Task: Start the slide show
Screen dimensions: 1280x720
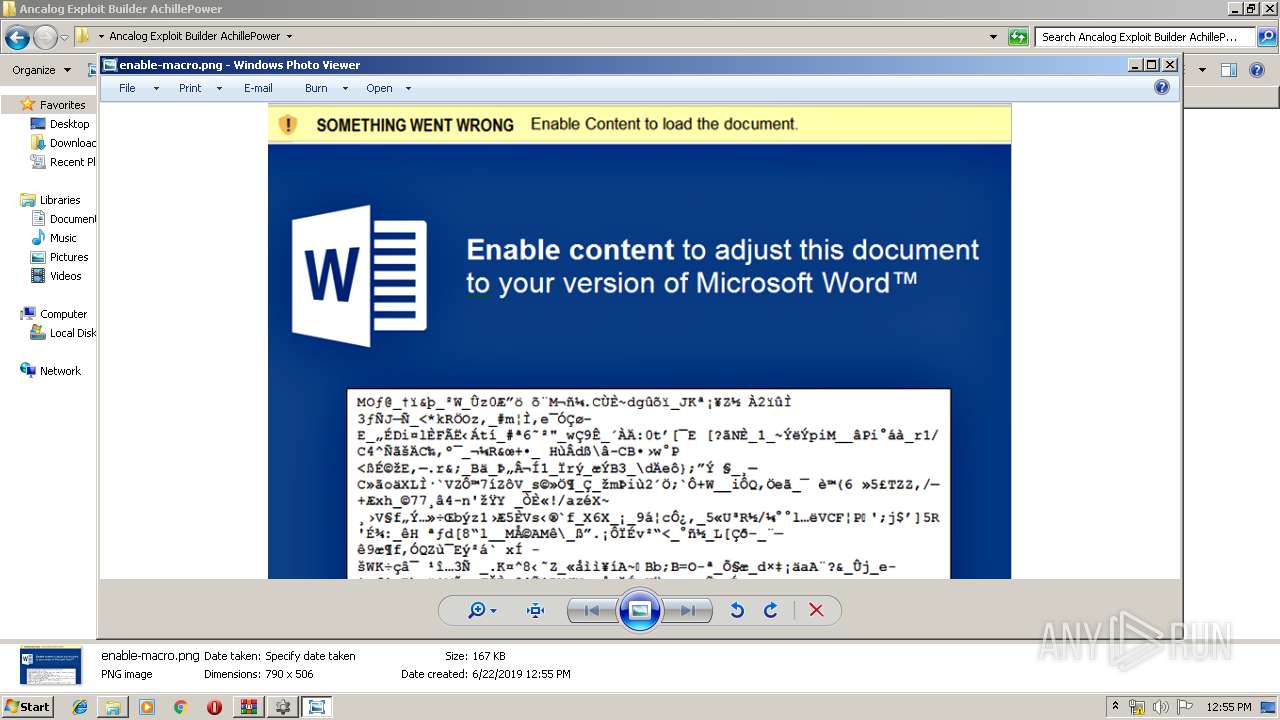Action: 640,610
